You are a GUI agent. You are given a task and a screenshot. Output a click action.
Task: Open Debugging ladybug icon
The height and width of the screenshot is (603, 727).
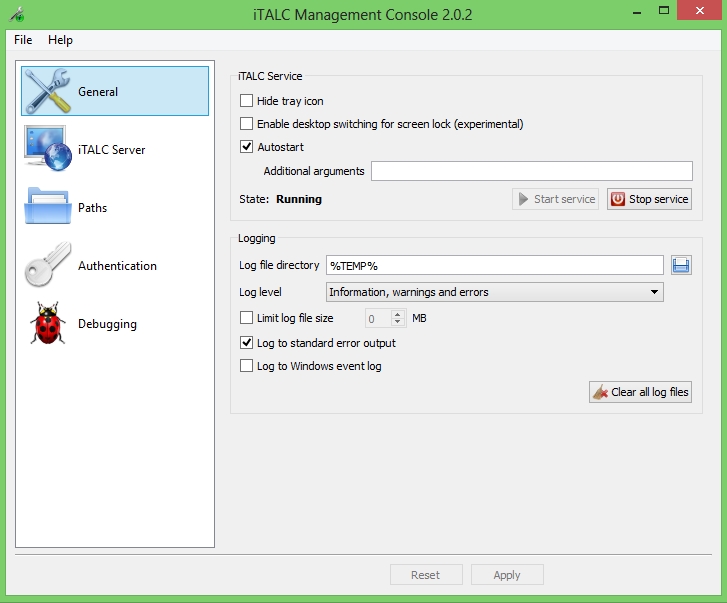pos(48,323)
